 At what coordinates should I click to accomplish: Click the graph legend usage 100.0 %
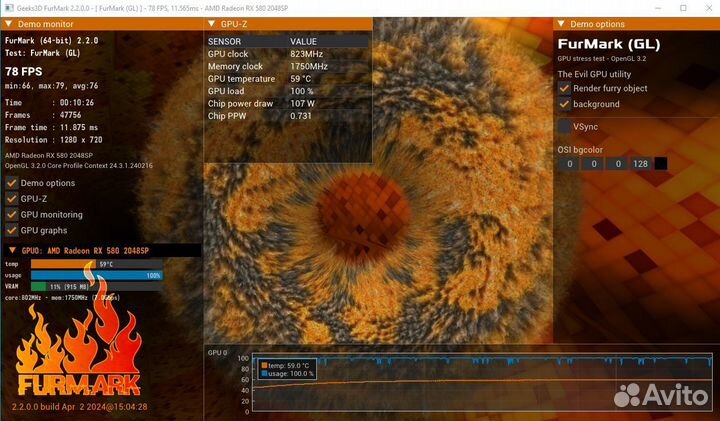287,374
